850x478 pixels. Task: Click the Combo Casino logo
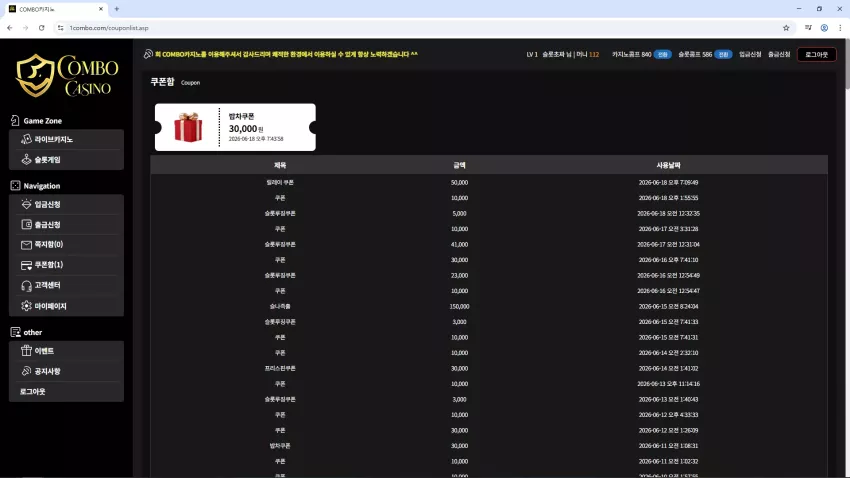(67, 75)
